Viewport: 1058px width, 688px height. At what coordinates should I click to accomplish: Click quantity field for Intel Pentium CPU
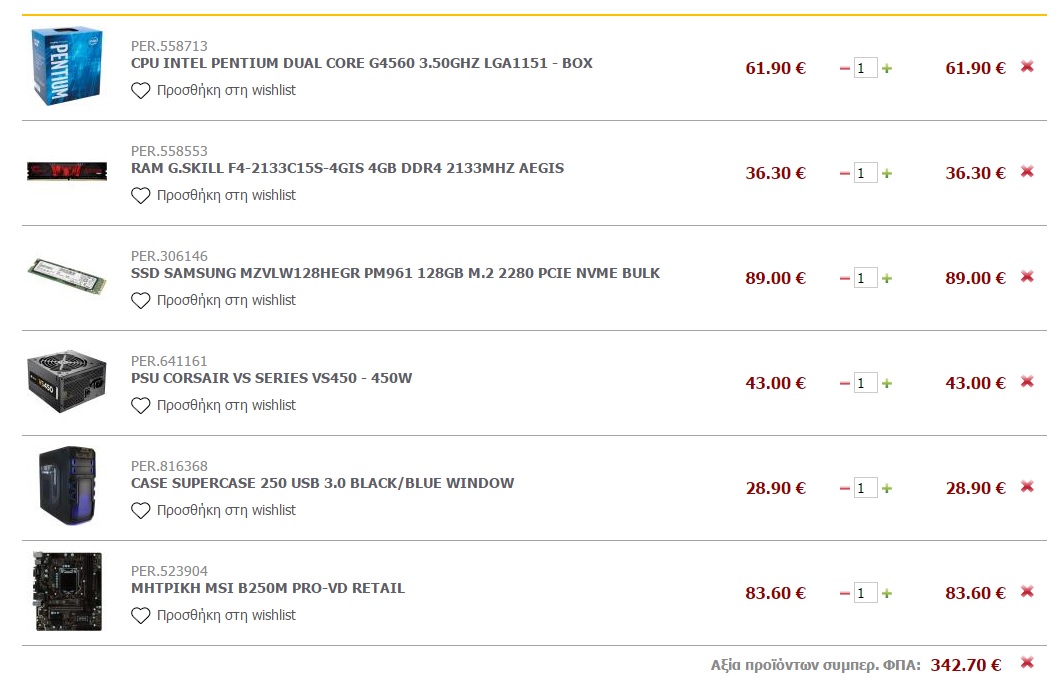point(866,68)
